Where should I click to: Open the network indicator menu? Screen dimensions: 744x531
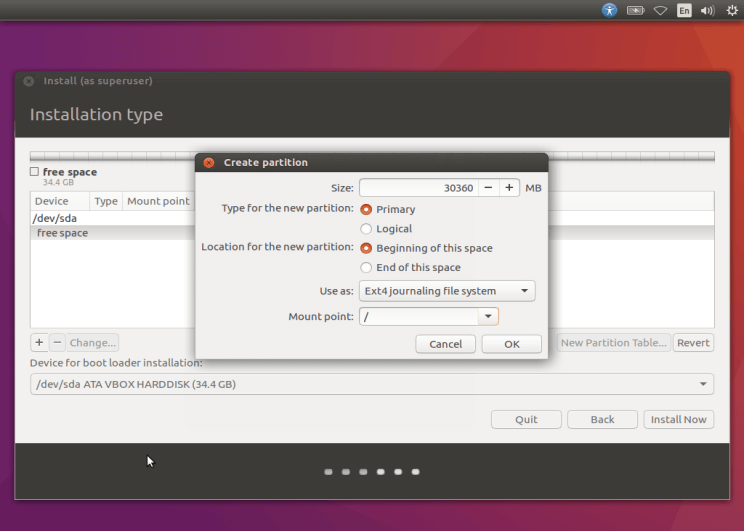[660, 10]
